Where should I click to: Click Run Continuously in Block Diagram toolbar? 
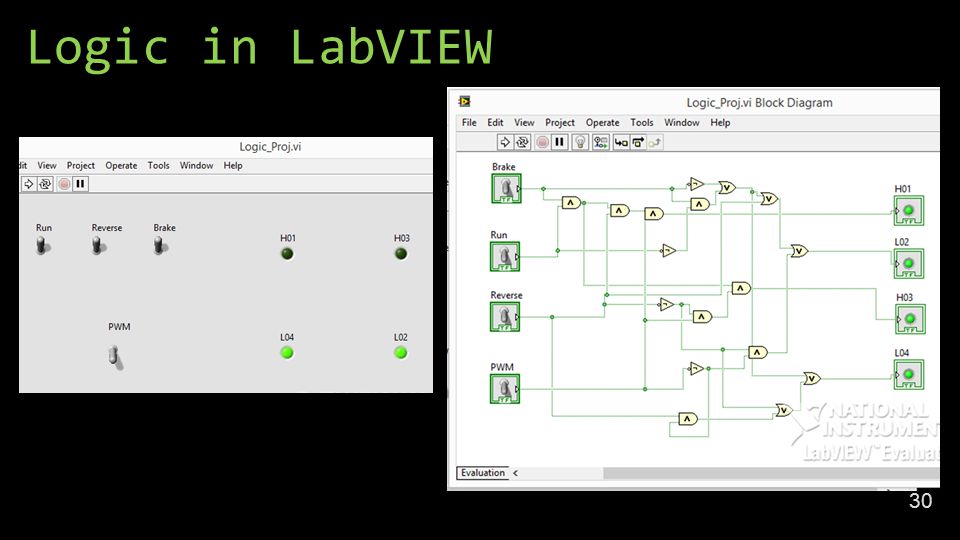522,142
